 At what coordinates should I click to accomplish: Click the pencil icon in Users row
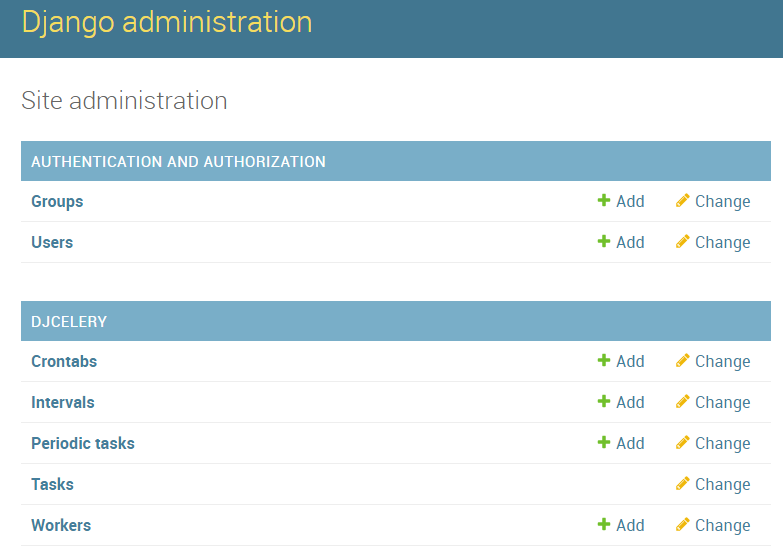(x=683, y=242)
